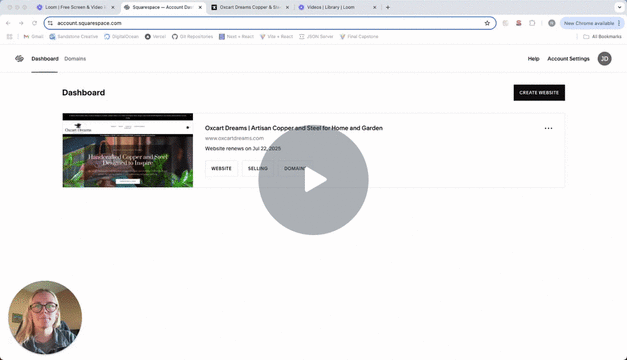Click the DOMAINS button on site card
This screenshot has height=360, width=627.
pyautogui.click(x=295, y=168)
